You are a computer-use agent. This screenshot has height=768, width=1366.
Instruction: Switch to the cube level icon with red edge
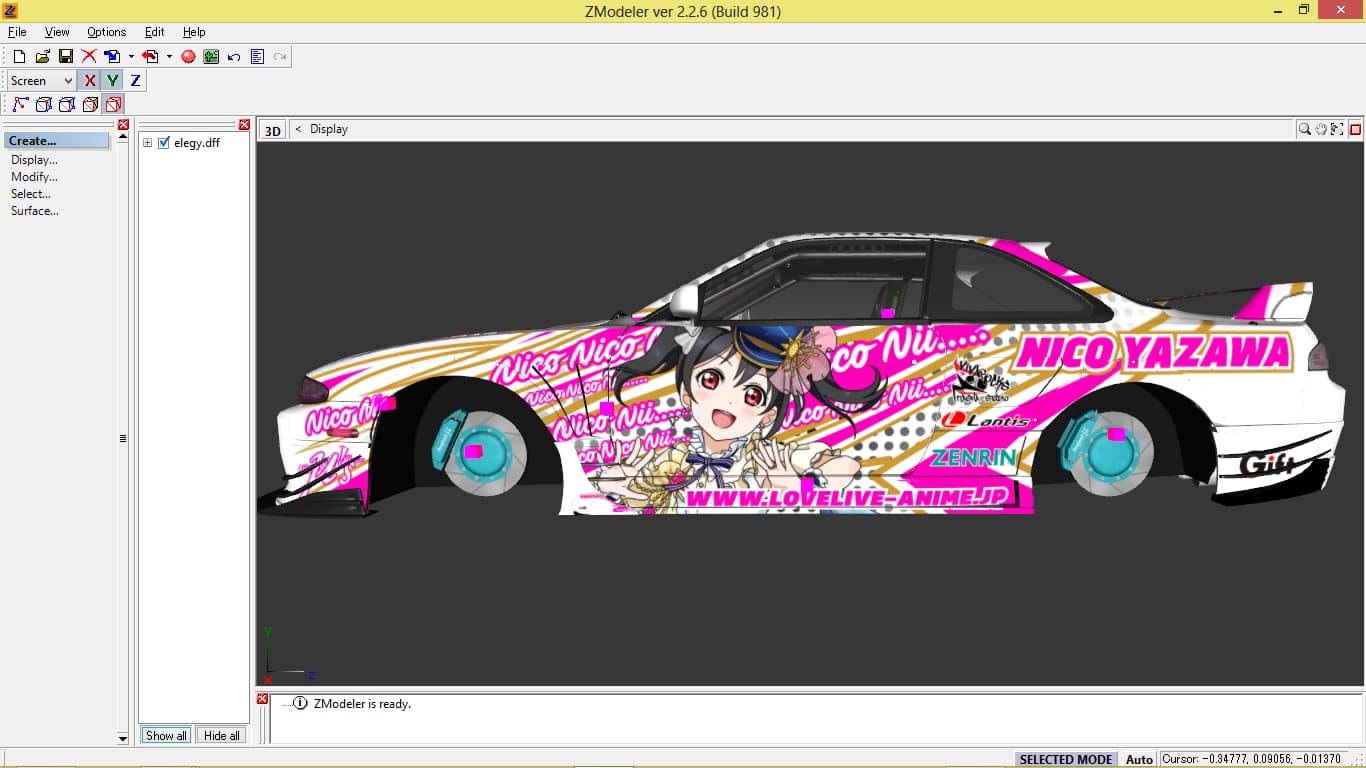pyautogui.click(x=66, y=104)
